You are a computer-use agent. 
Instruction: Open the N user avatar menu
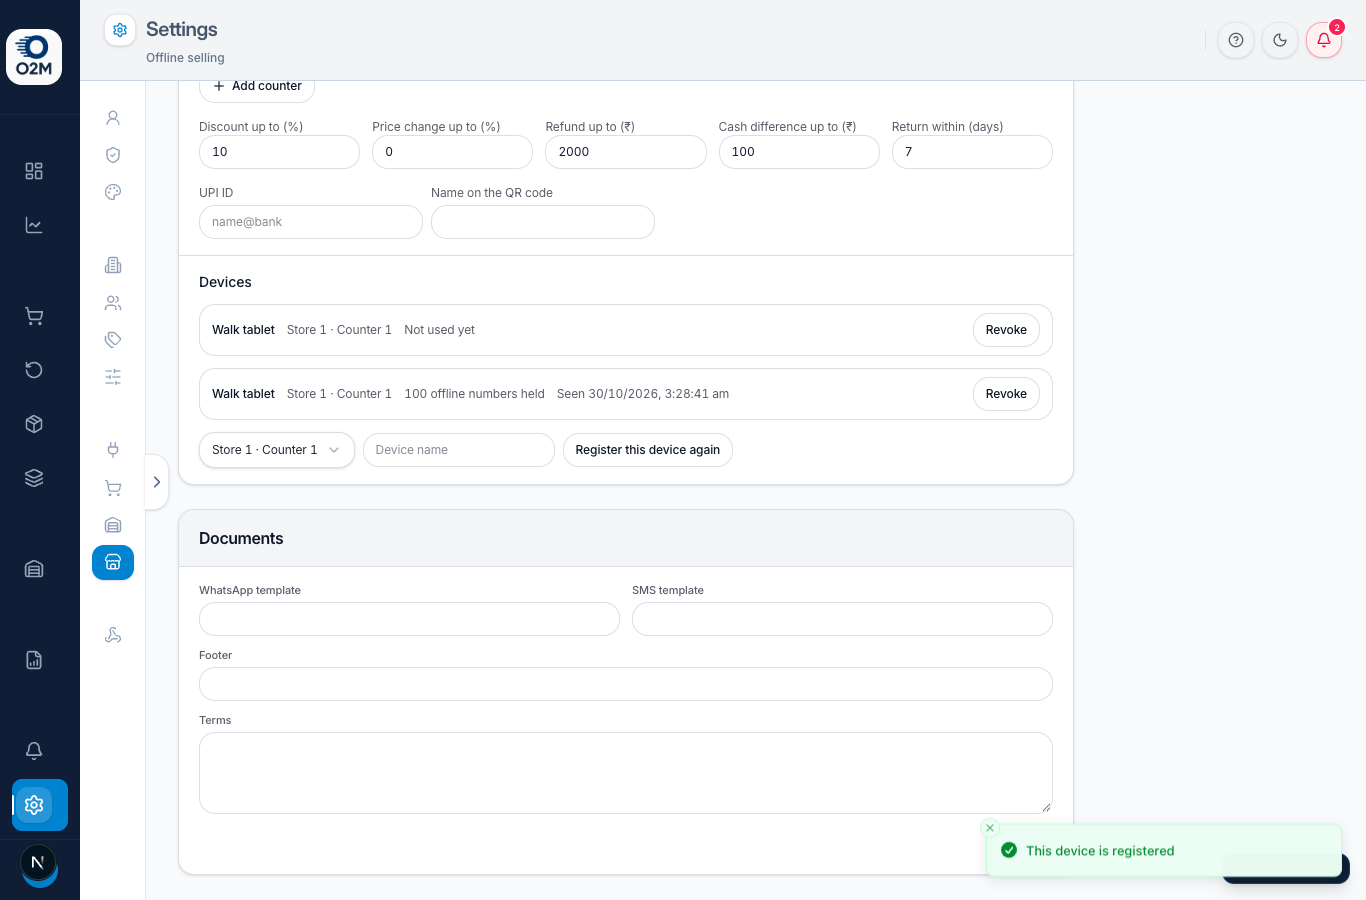38,862
